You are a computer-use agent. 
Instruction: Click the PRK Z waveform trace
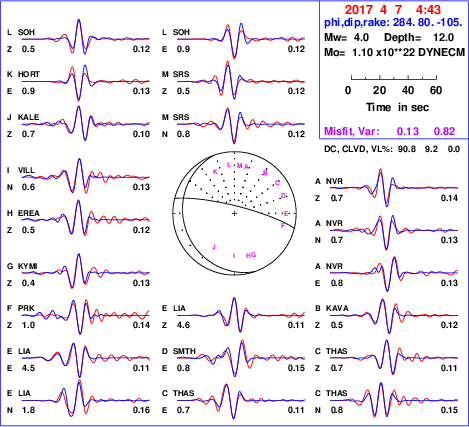(86, 316)
